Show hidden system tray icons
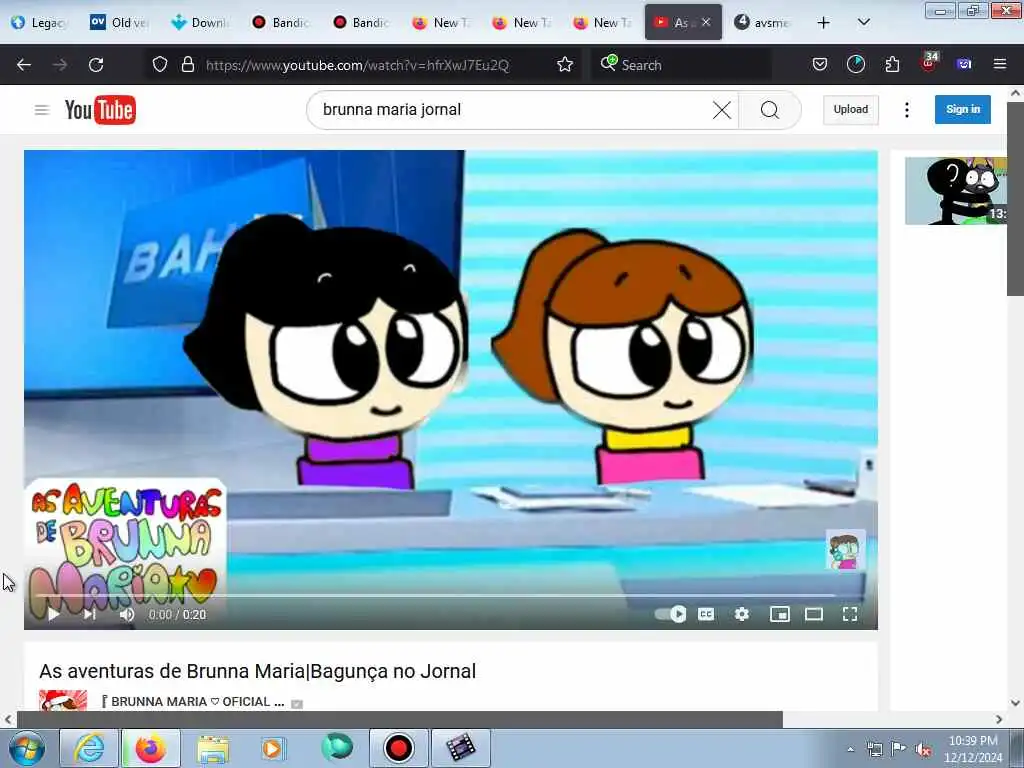 [850, 750]
